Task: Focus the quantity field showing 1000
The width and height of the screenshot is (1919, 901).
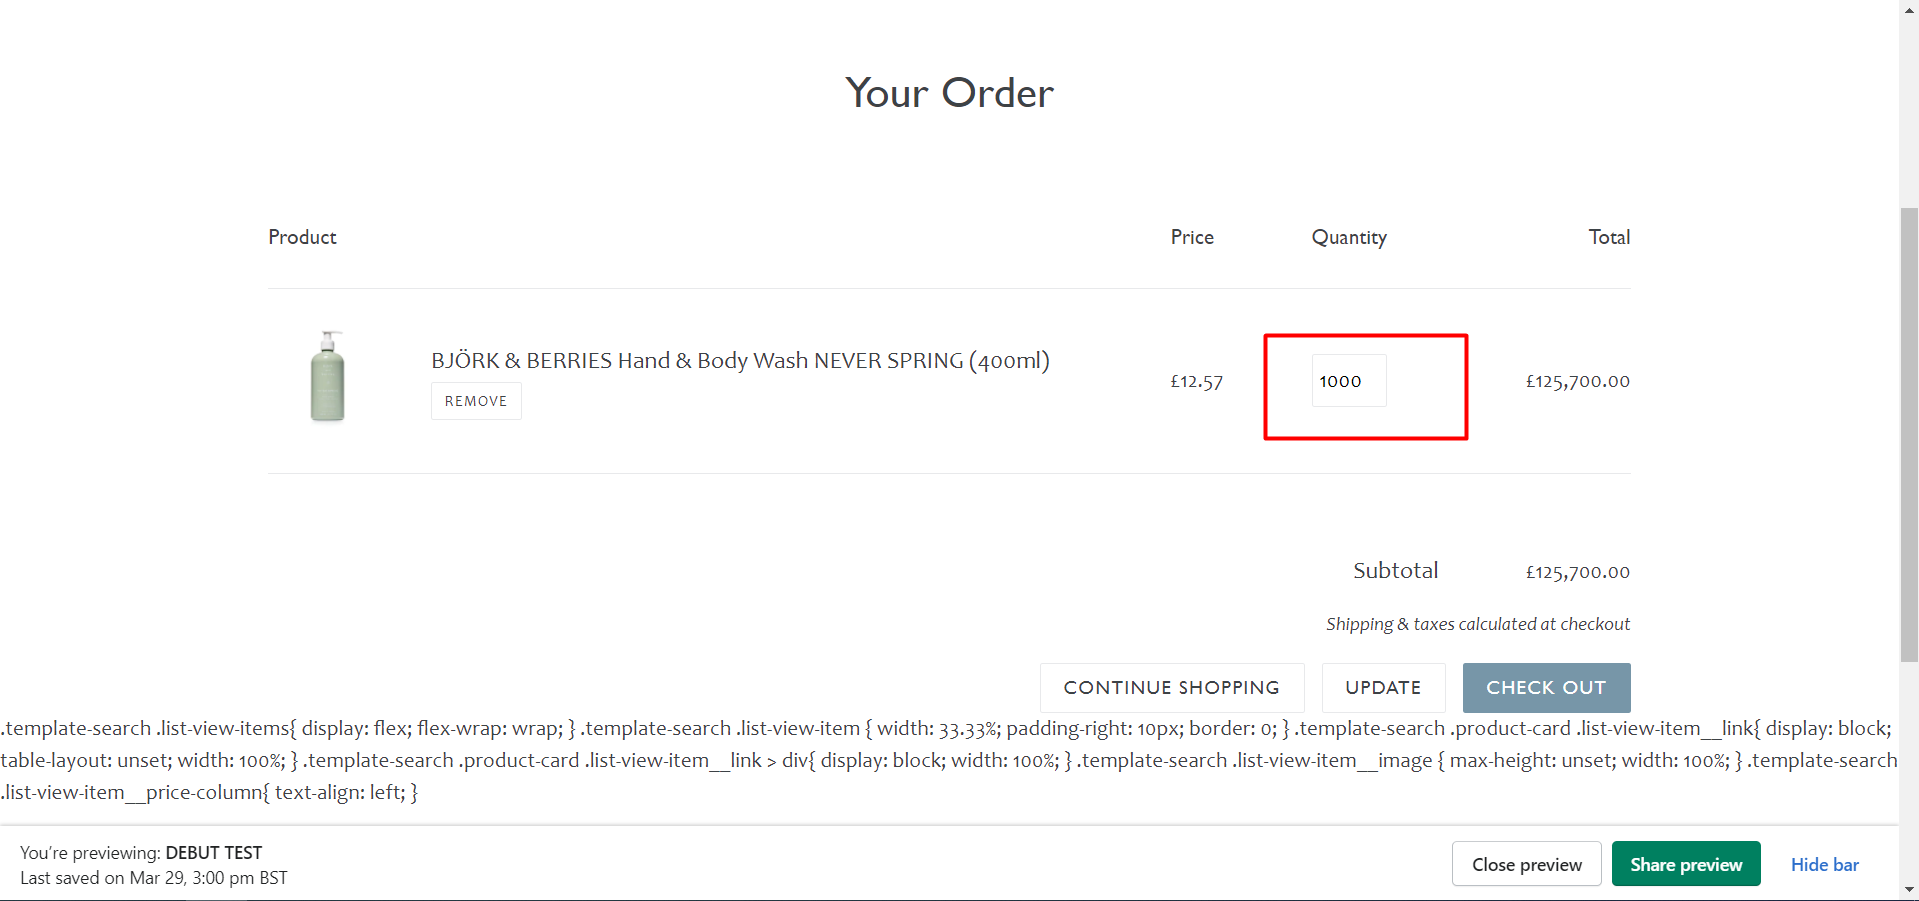Action: pos(1348,381)
